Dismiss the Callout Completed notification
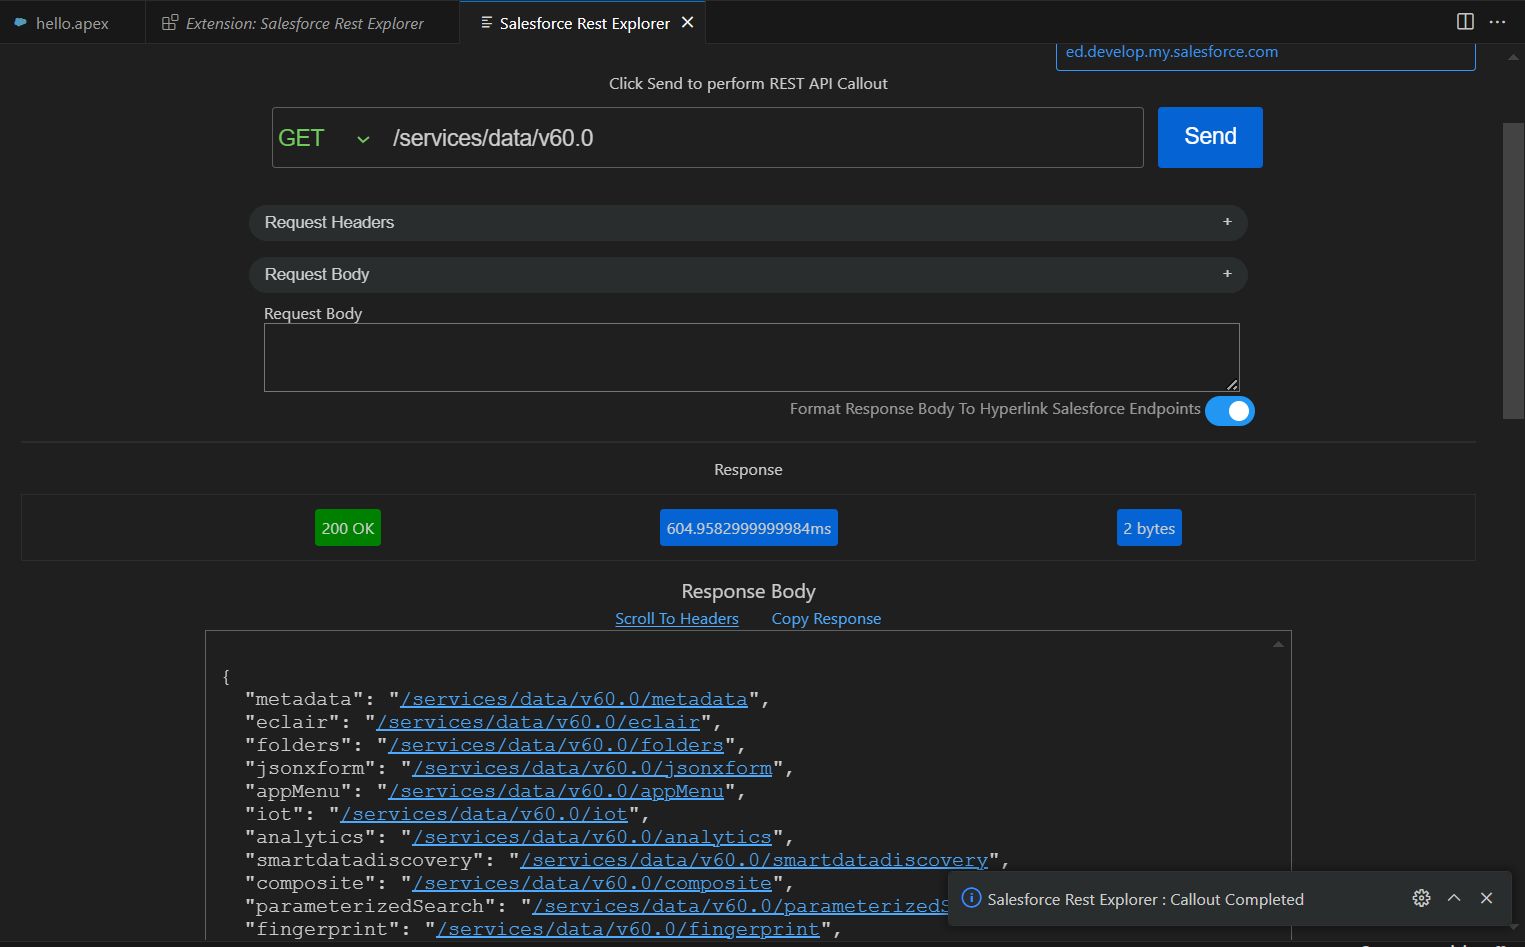 coord(1486,898)
